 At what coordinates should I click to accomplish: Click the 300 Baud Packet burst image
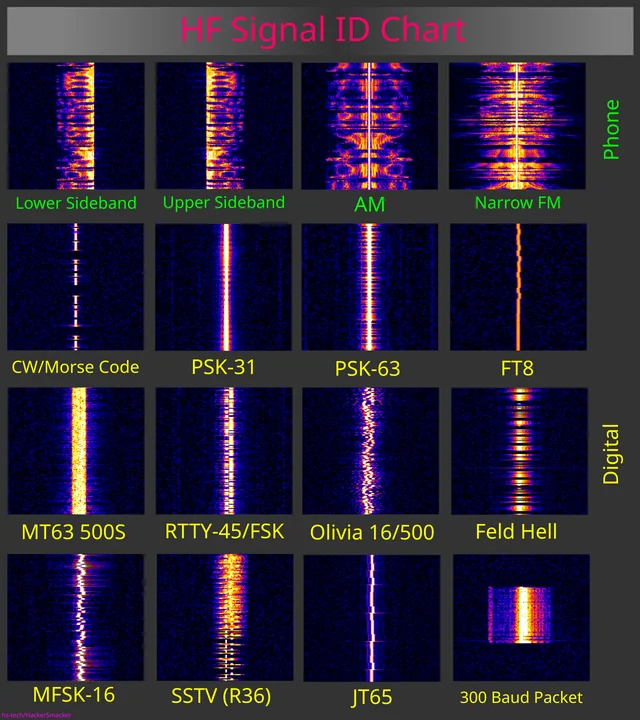click(x=517, y=614)
